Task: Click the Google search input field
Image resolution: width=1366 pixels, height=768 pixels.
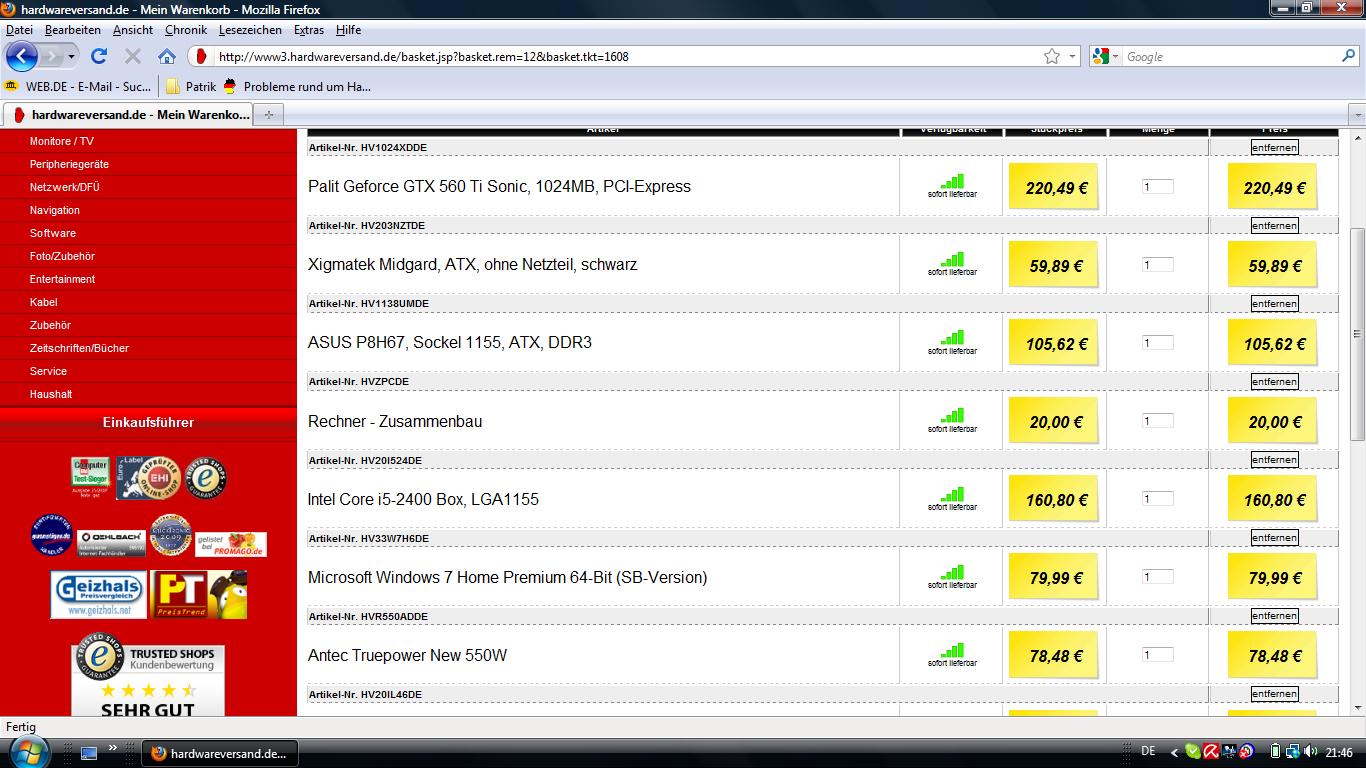Action: (x=1230, y=56)
